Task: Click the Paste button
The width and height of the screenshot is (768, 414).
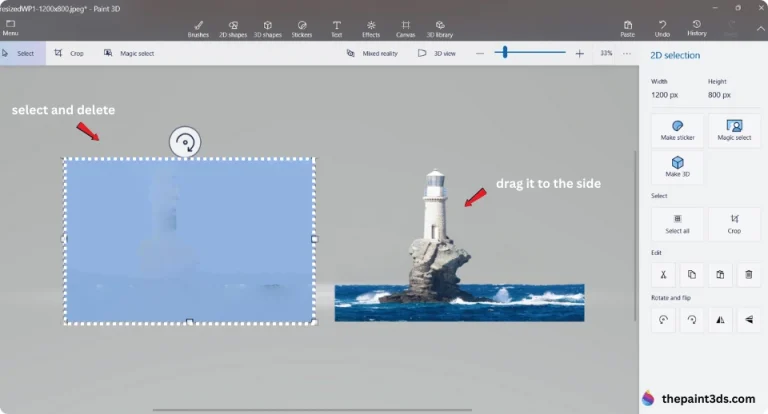Action: coord(627,29)
